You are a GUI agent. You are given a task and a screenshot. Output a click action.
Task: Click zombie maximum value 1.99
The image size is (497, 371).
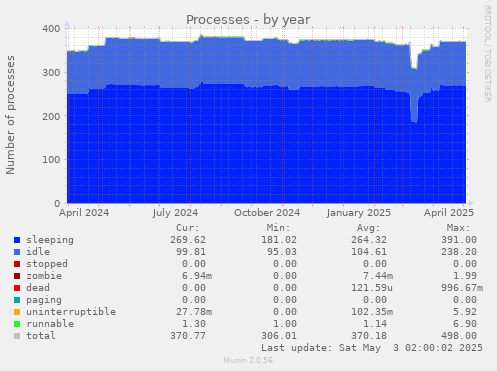pyautogui.click(x=465, y=276)
